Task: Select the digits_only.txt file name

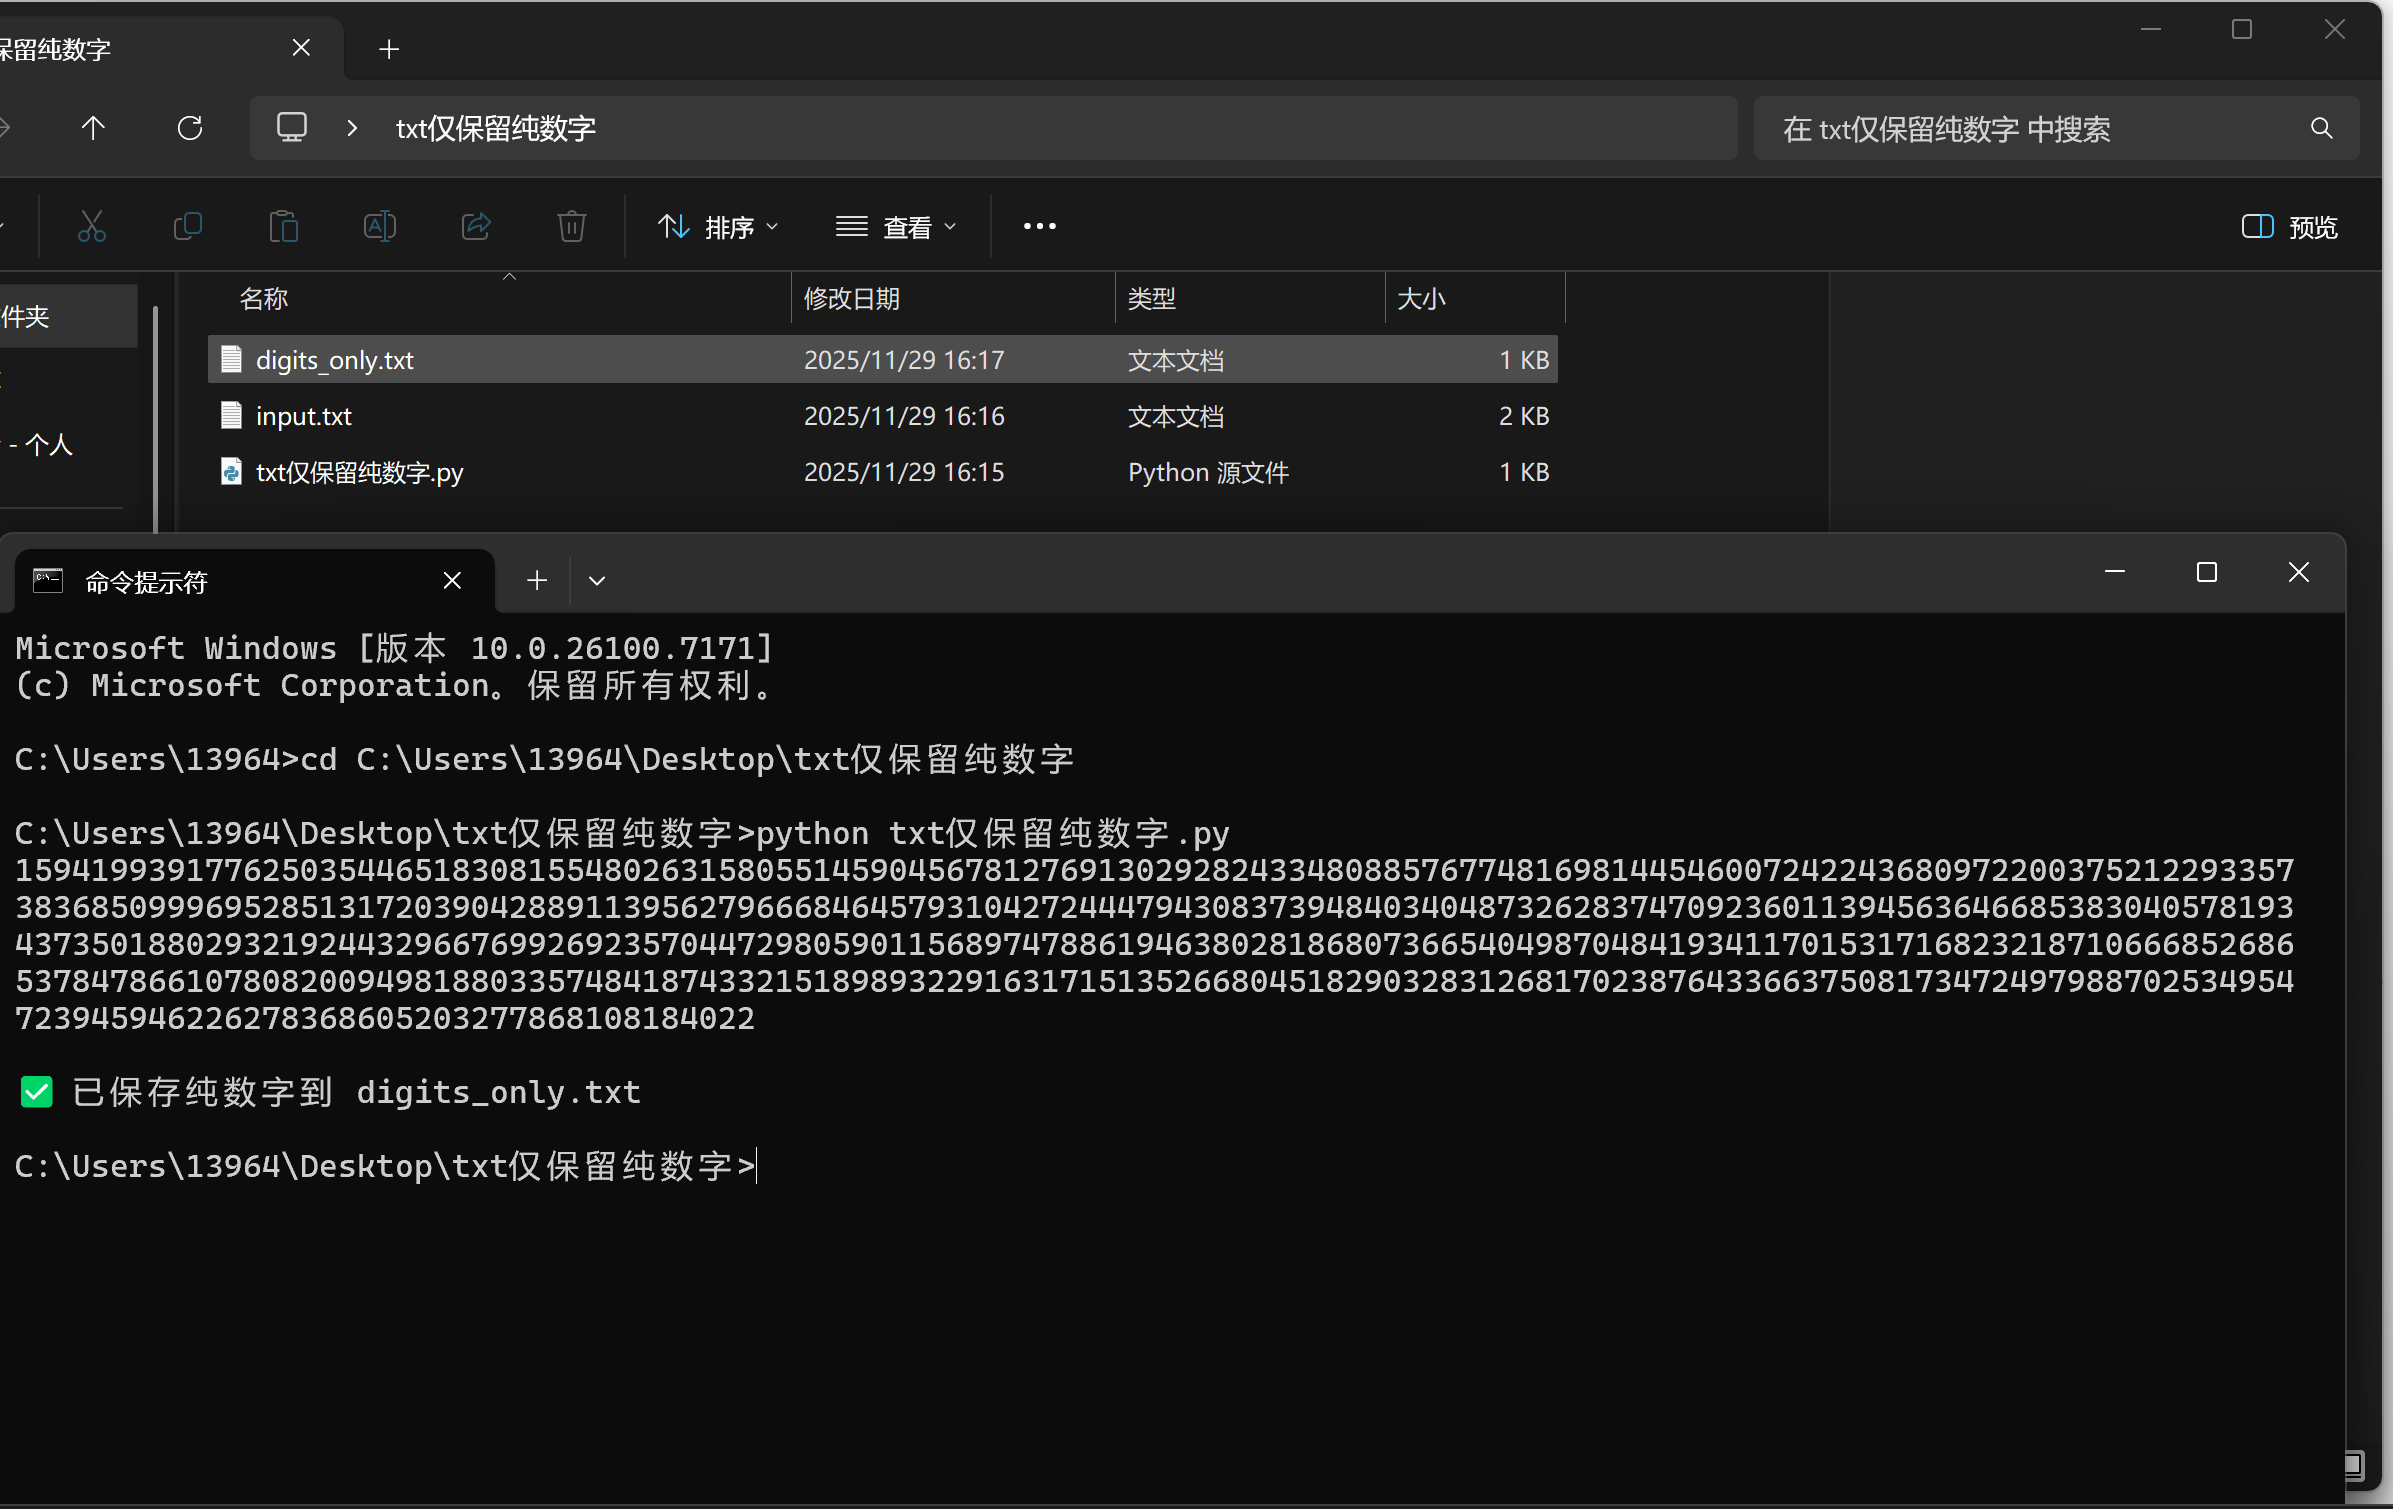Action: pos(335,360)
